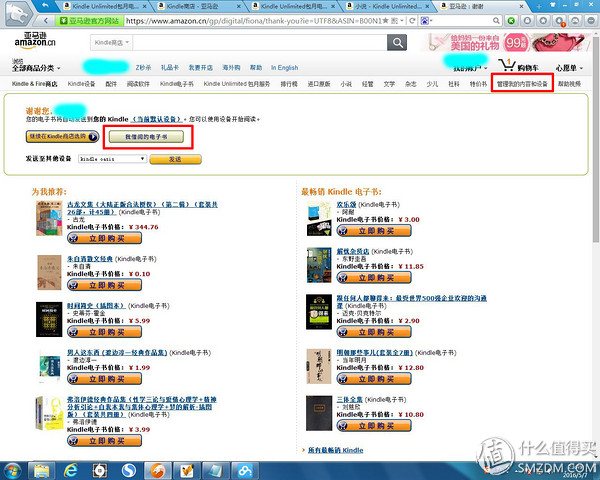This screenshot has height=480, width=600.
Task: Open the 所有最畅销 Kindle link
Action: pyautogui.click(x=336, y=450)
